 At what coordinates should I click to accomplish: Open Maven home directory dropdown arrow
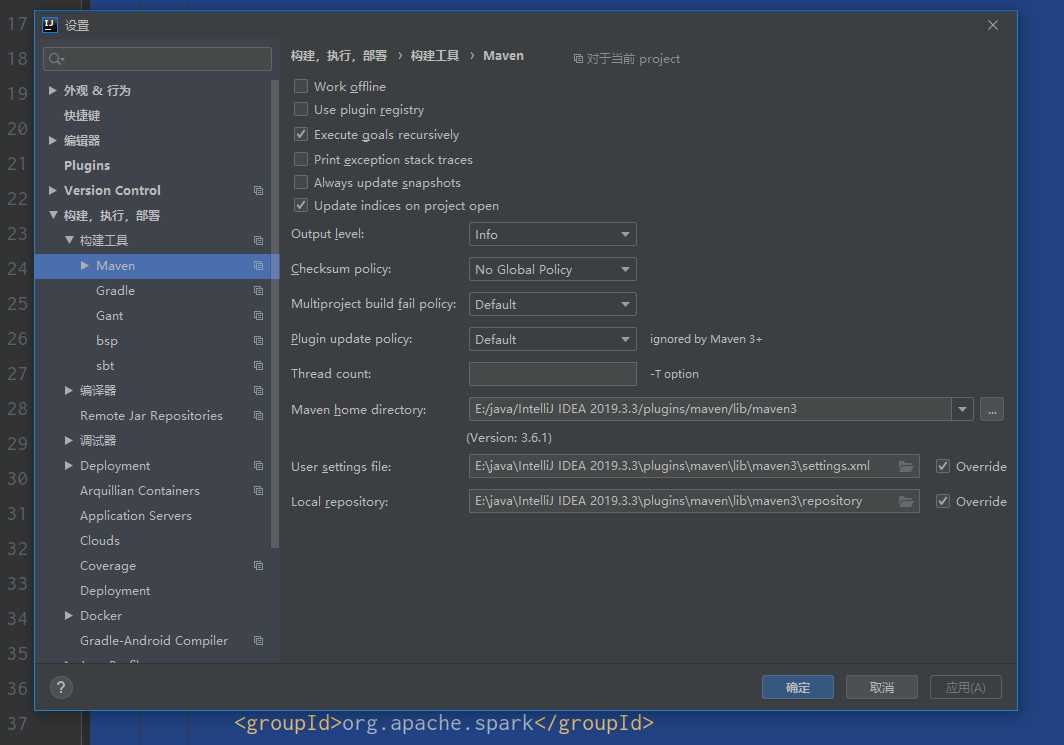pyautogui.click(x=962, y=409)
